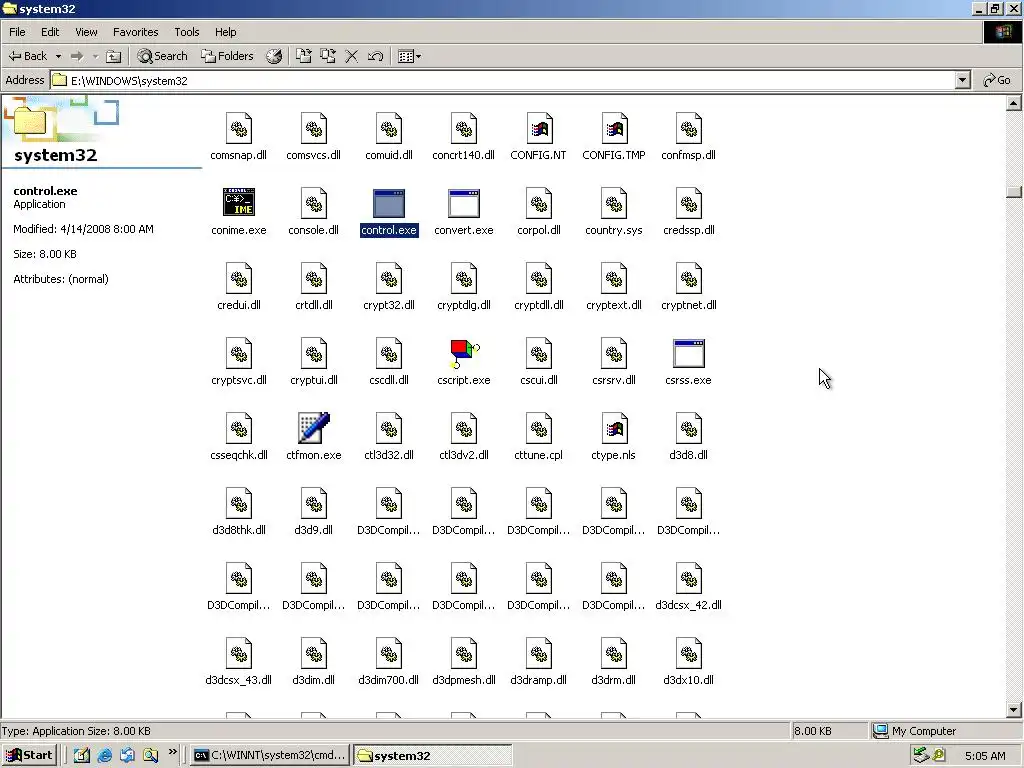Select credssp.dll file

(x=689, y=212)
